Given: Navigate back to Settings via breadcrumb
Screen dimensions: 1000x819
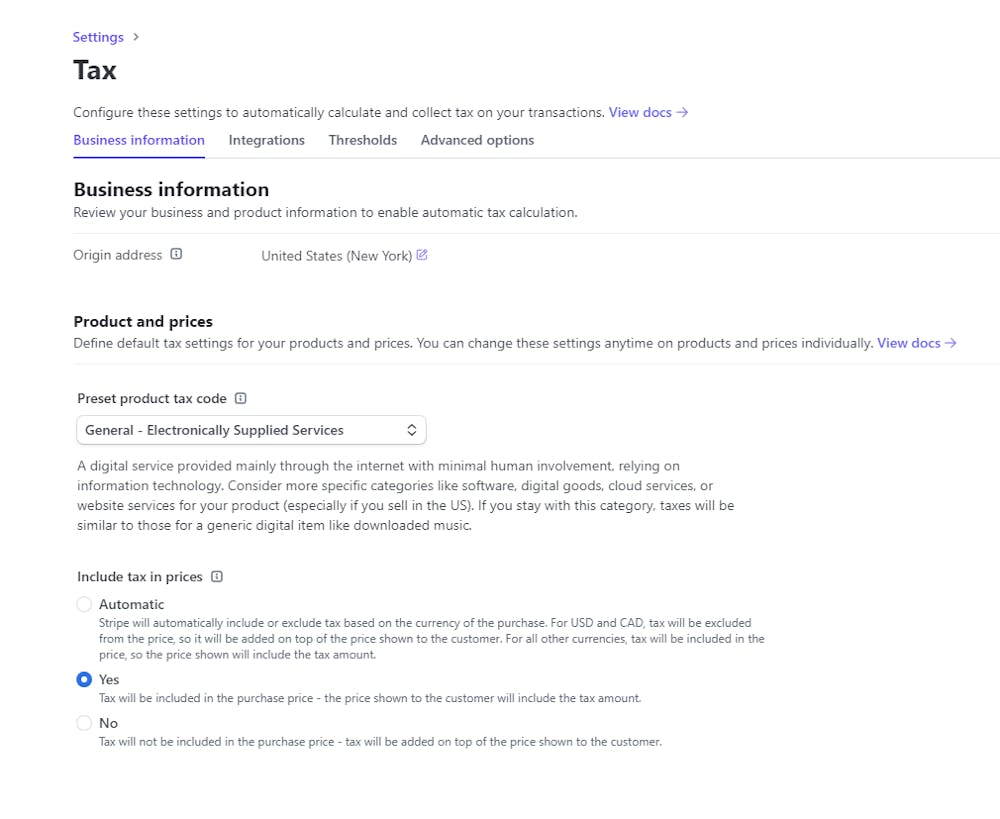Looking at the screenshot, I should point(98,37).
